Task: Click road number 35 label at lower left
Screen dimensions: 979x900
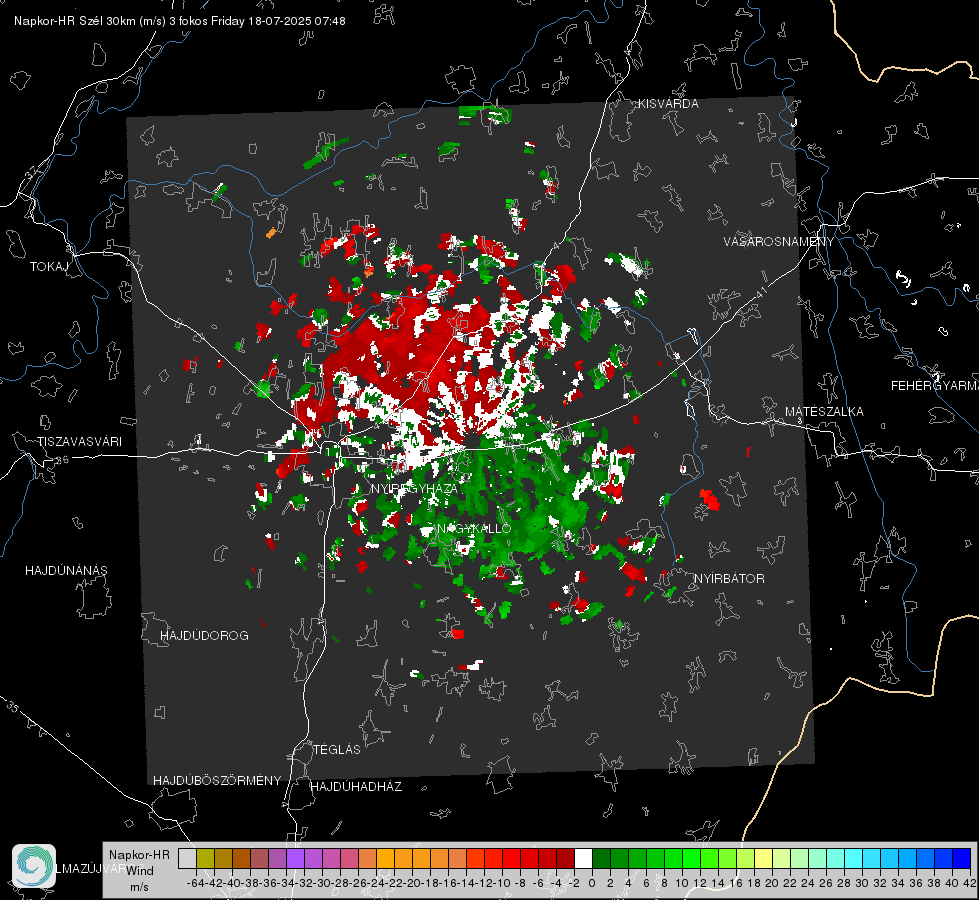Action: click(13, 708)
